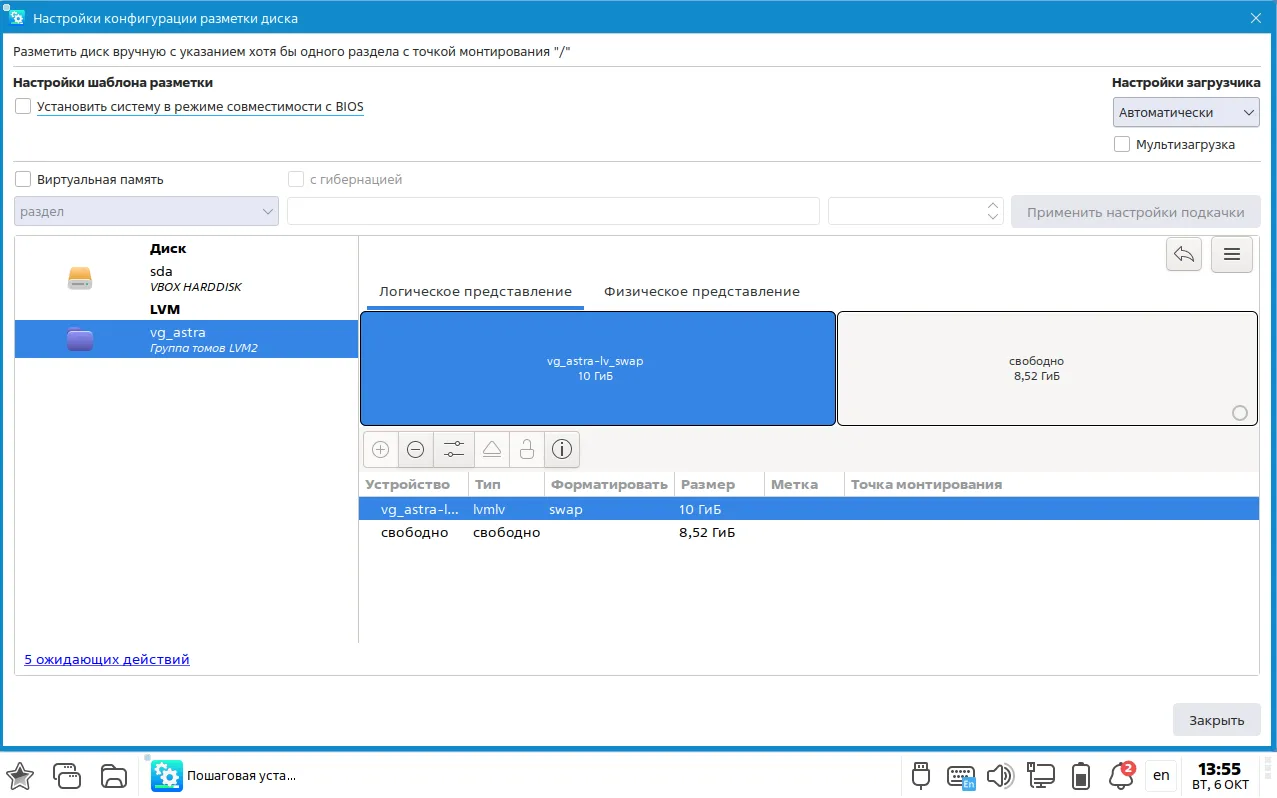Image resolution: width=1277 pixels, height=798 pixels.
Task: Open the bootloader Автоматически dropdown
Action: pos(1186,113)
